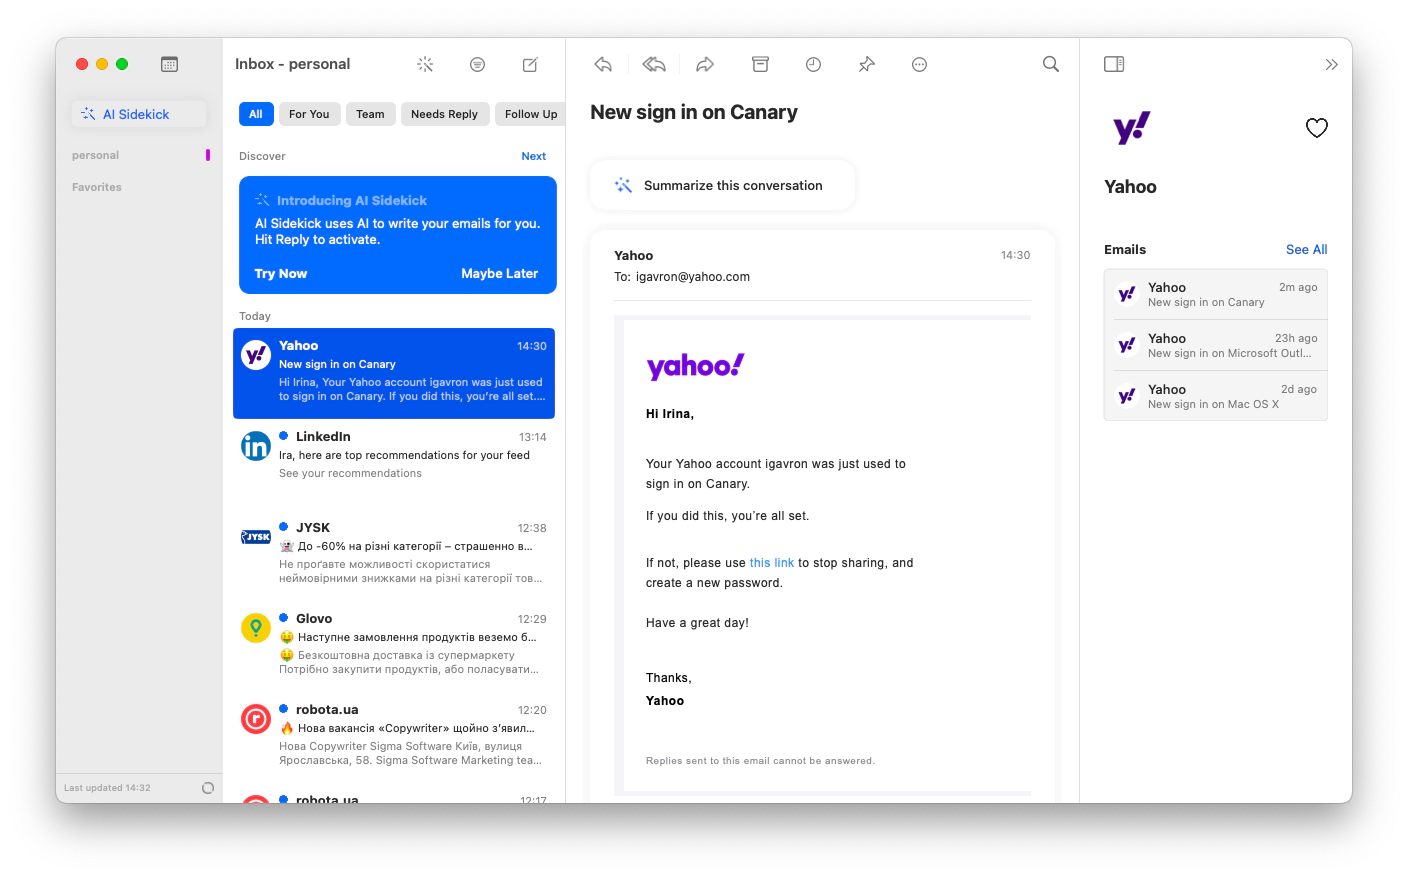
Task: Click the JYSK sender avatar
Action: [256, 537]
